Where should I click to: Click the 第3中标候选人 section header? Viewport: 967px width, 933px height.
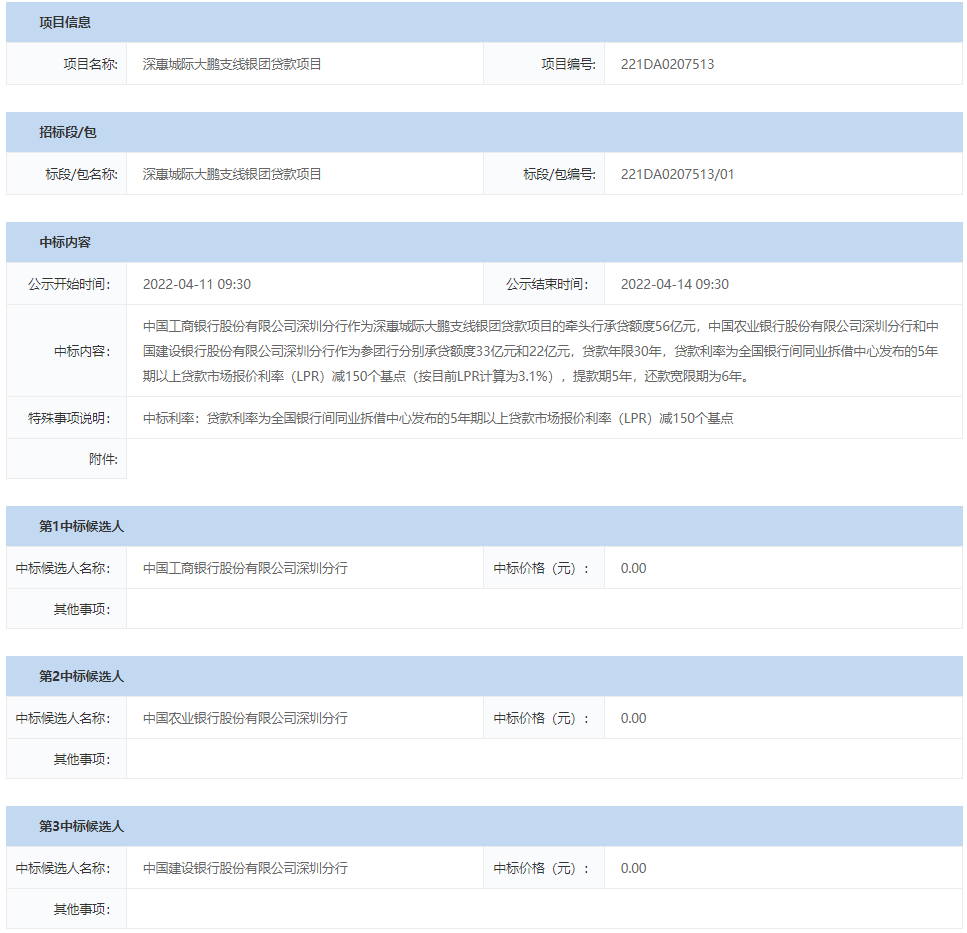click(x=81, y=826)
